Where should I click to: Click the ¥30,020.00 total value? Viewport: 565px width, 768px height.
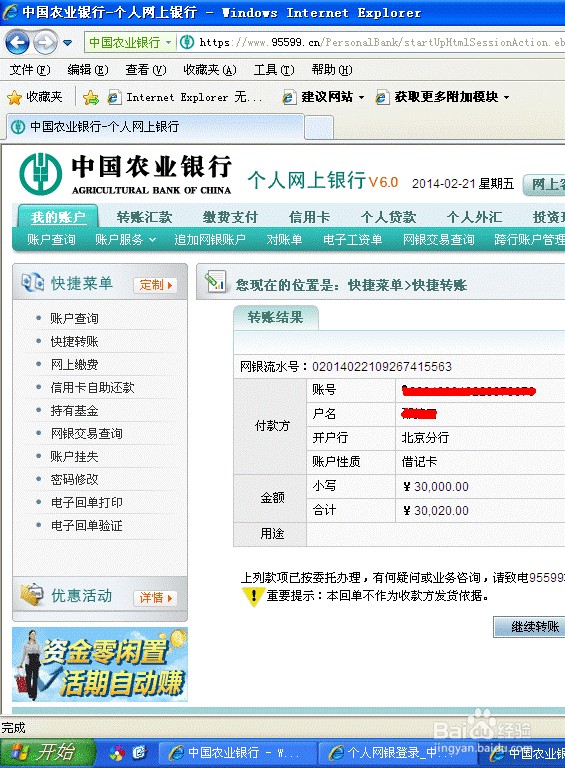tap(436, 510)
